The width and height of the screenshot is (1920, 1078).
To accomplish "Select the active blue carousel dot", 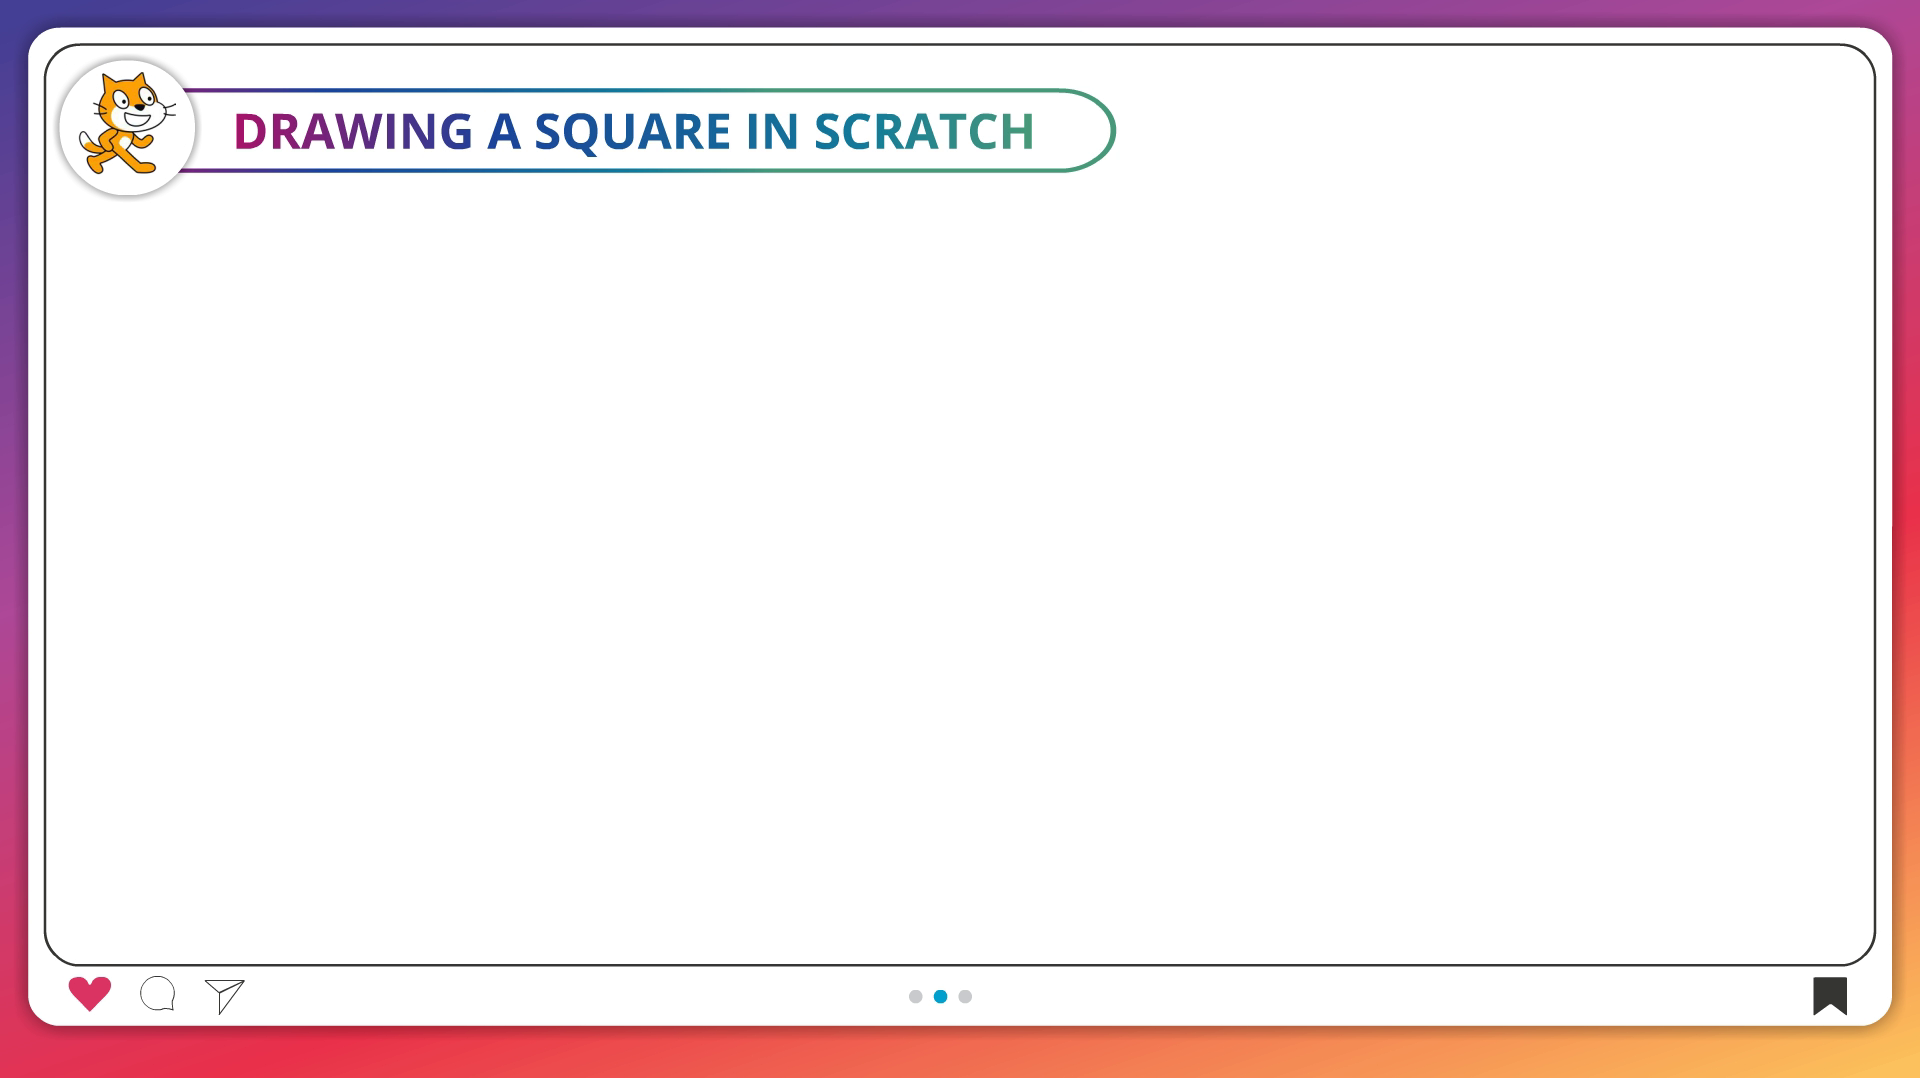I will 940,996.
